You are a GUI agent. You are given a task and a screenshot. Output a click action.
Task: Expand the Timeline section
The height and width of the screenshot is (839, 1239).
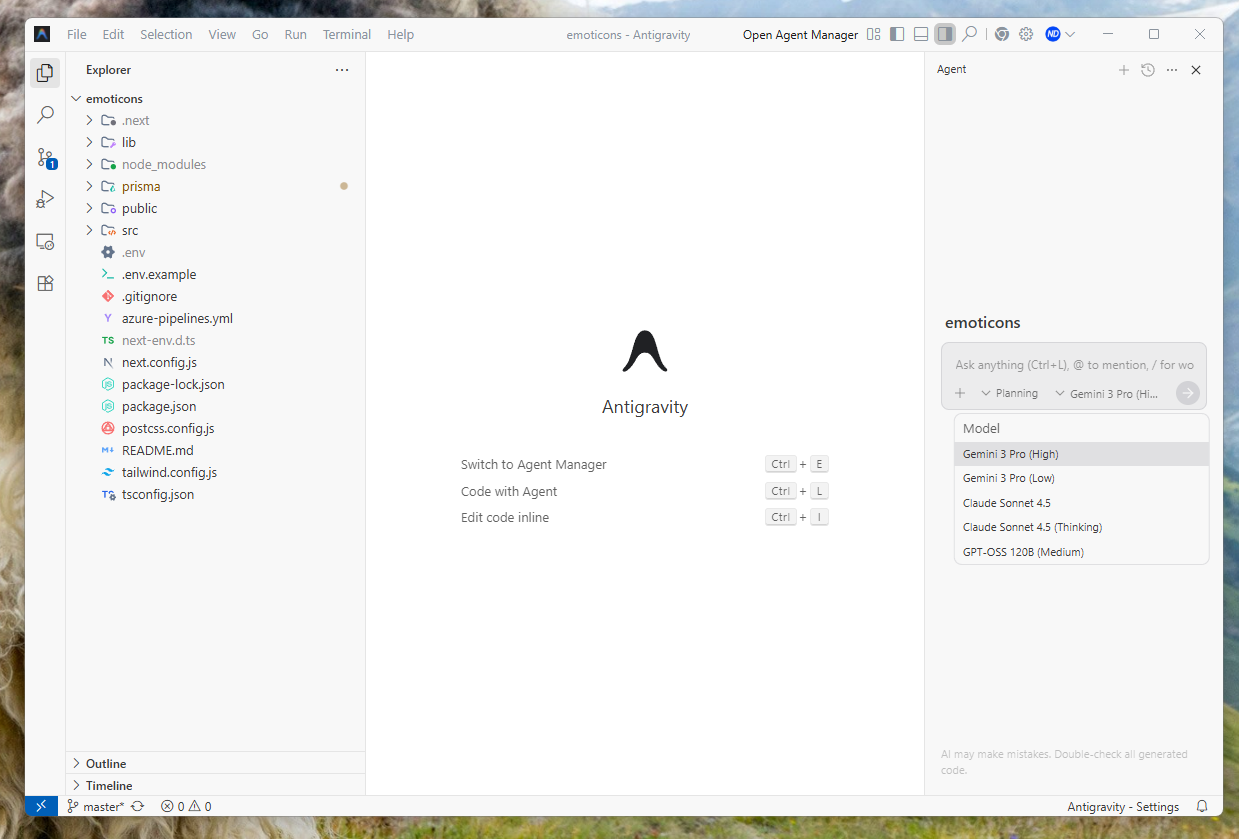click(215, 785)
